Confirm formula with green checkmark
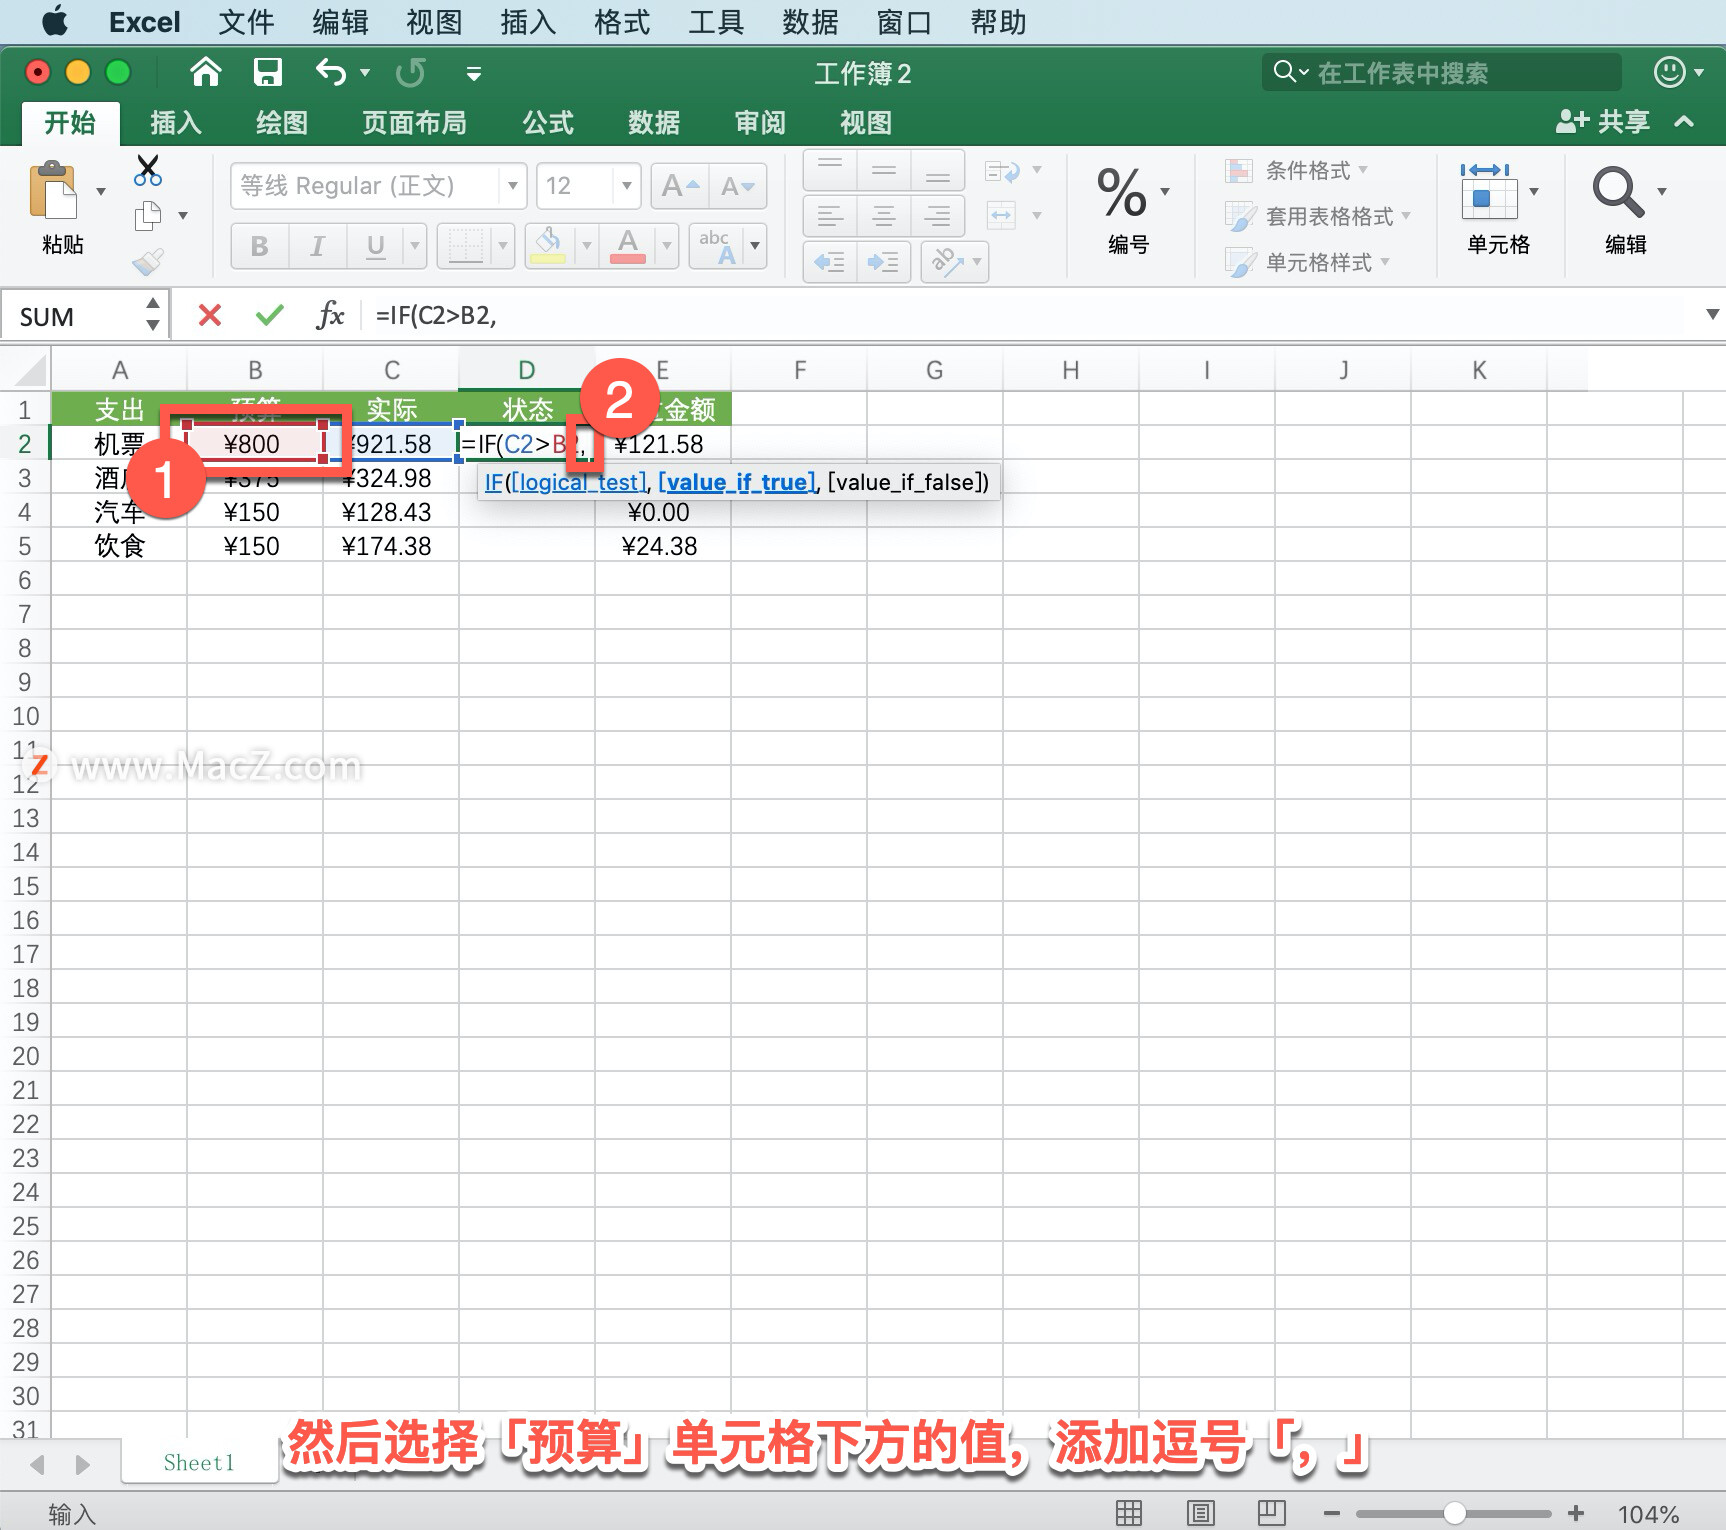Image resolution: width=1726 pixels, height=1530 pixels. tap(270, 316)
